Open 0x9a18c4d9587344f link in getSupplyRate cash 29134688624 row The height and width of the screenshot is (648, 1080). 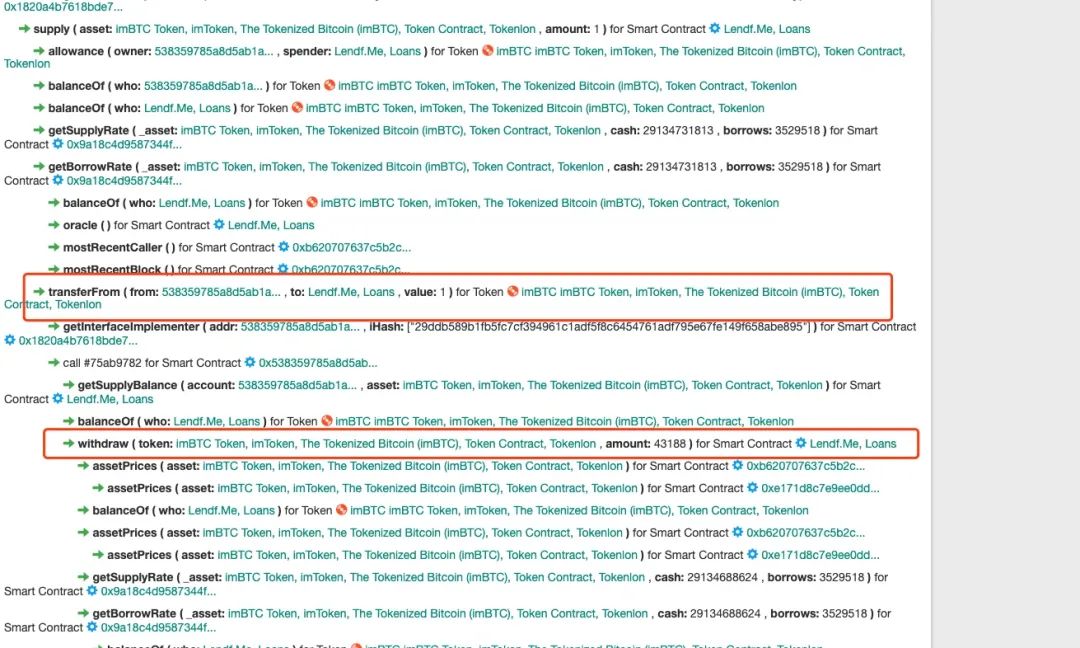tap(158, 592)
